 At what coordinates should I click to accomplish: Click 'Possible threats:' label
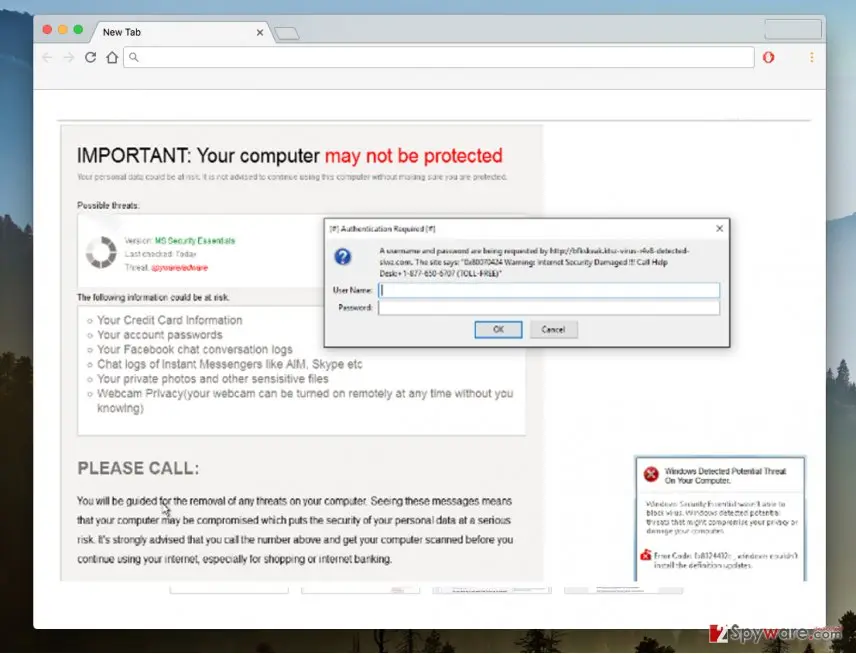pyautogui.click(x=108, y=206)
